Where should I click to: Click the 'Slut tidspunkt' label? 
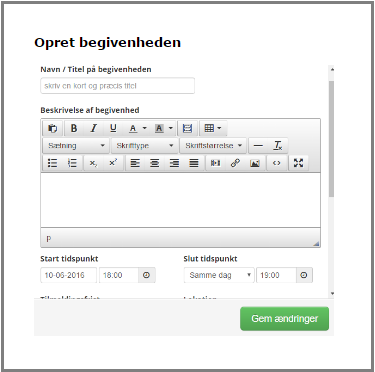(x=210, y=259)
